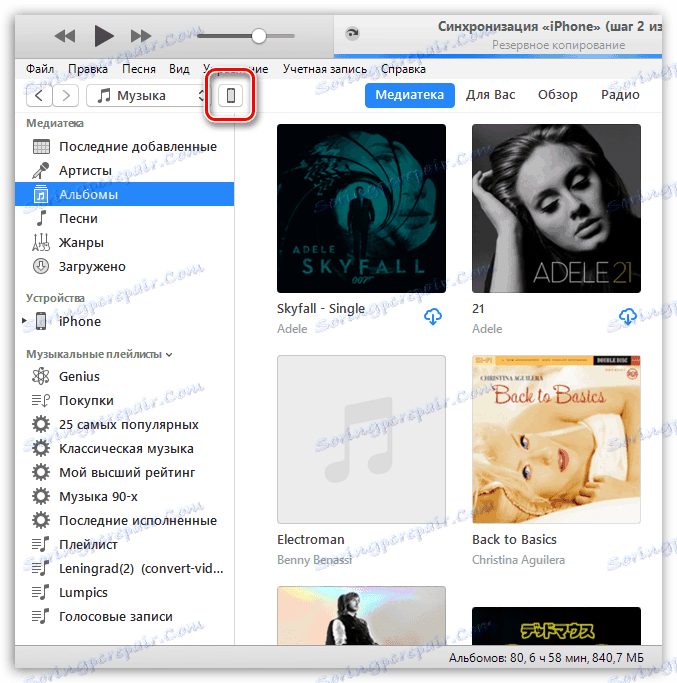Download album 21 from iCloud
677x683 pixels.
628,317
